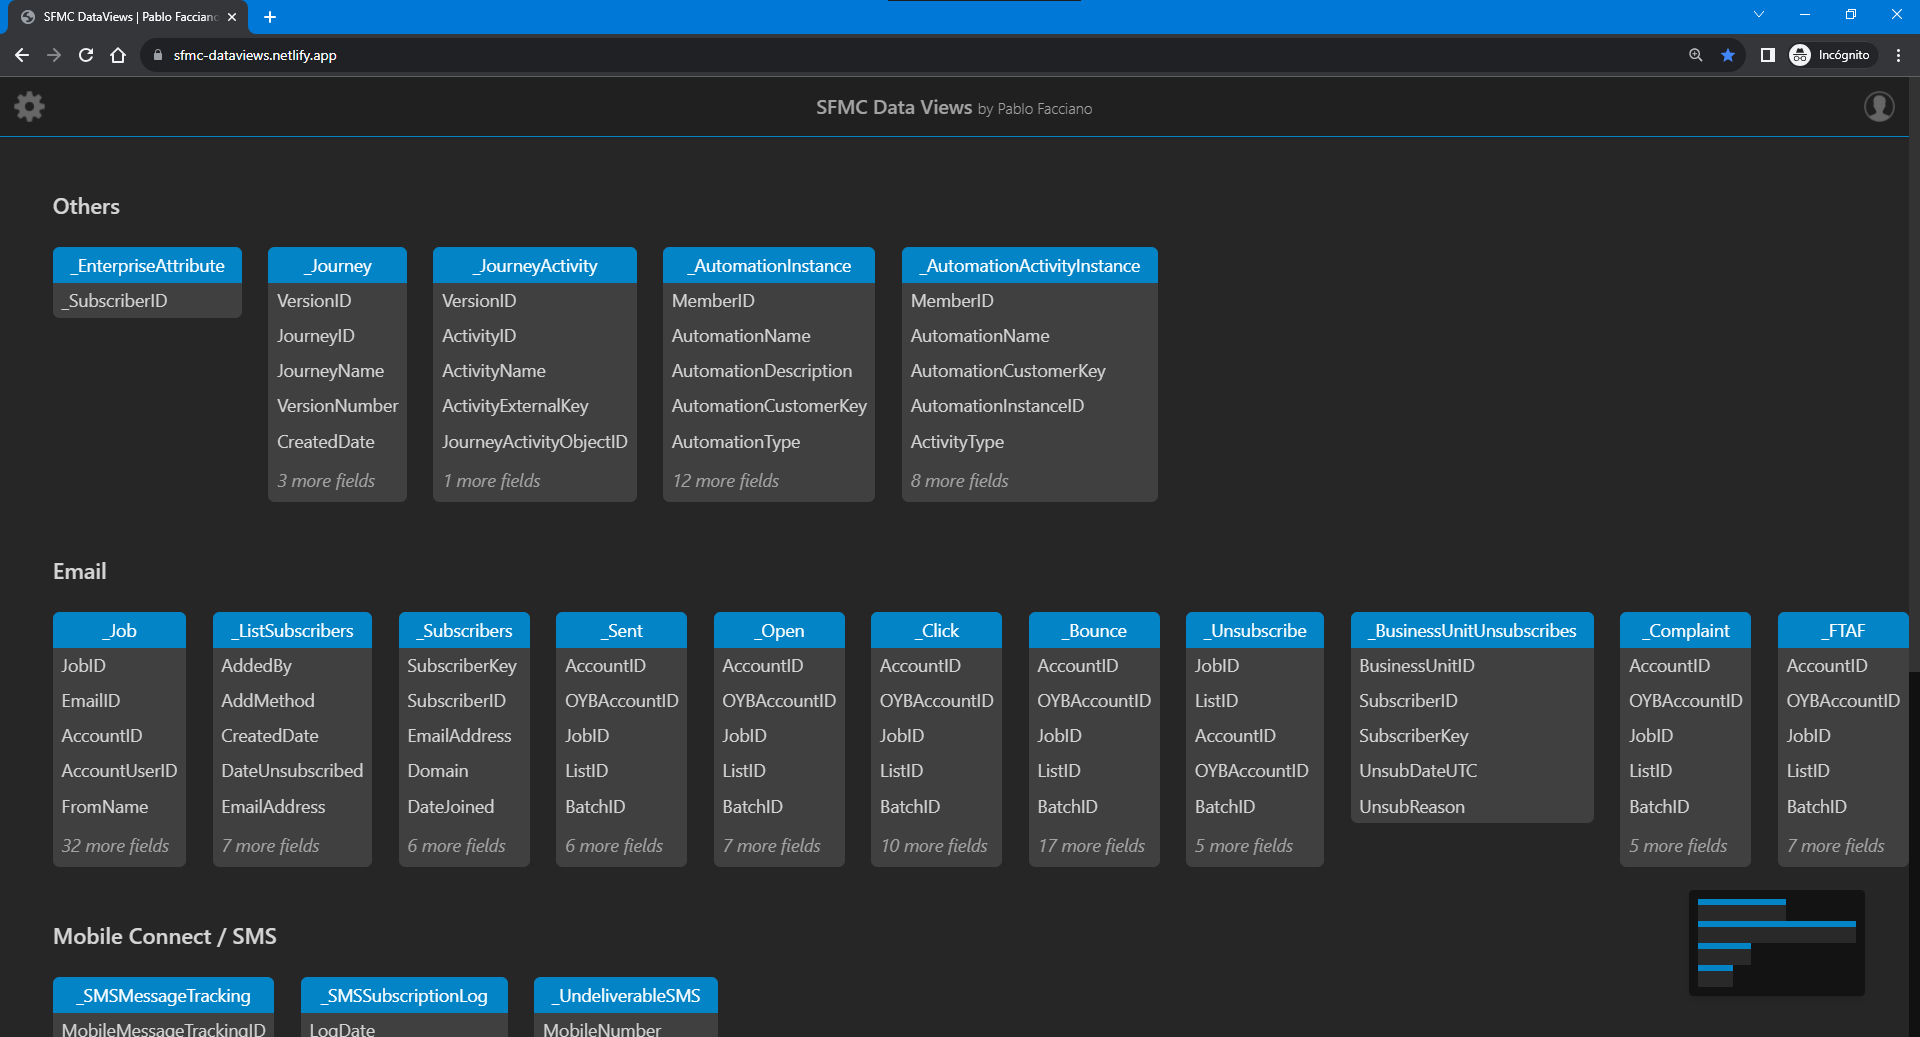The height and width of the screenshot is (1037, 1920).
Task: Click the Mobile Connect / SMS section heading
Action: point(165,936)
